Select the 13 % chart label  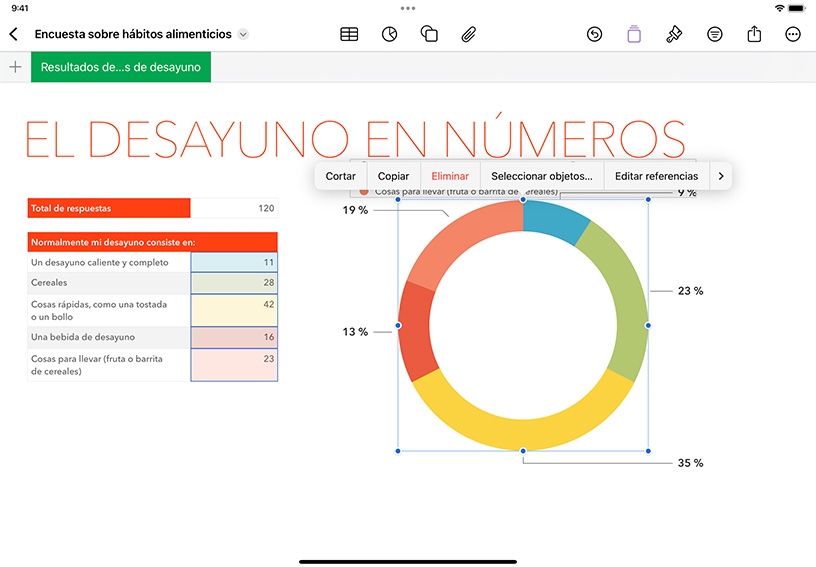tap(355, 332)
